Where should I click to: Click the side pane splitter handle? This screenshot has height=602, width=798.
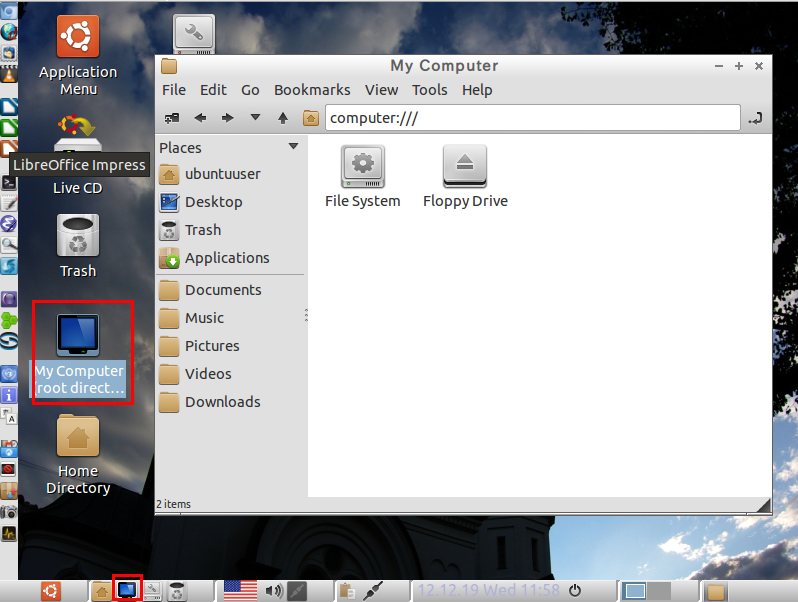point(306,316)
